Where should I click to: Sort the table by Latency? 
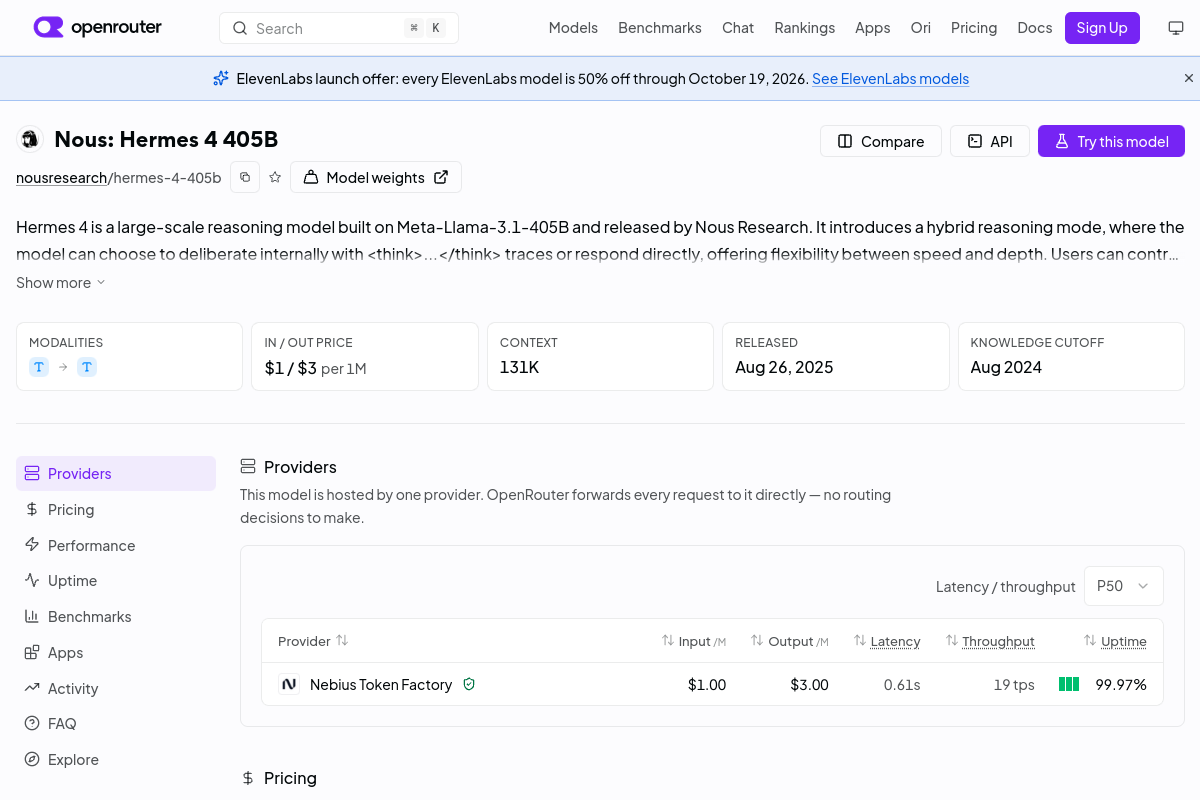[887, 641]
